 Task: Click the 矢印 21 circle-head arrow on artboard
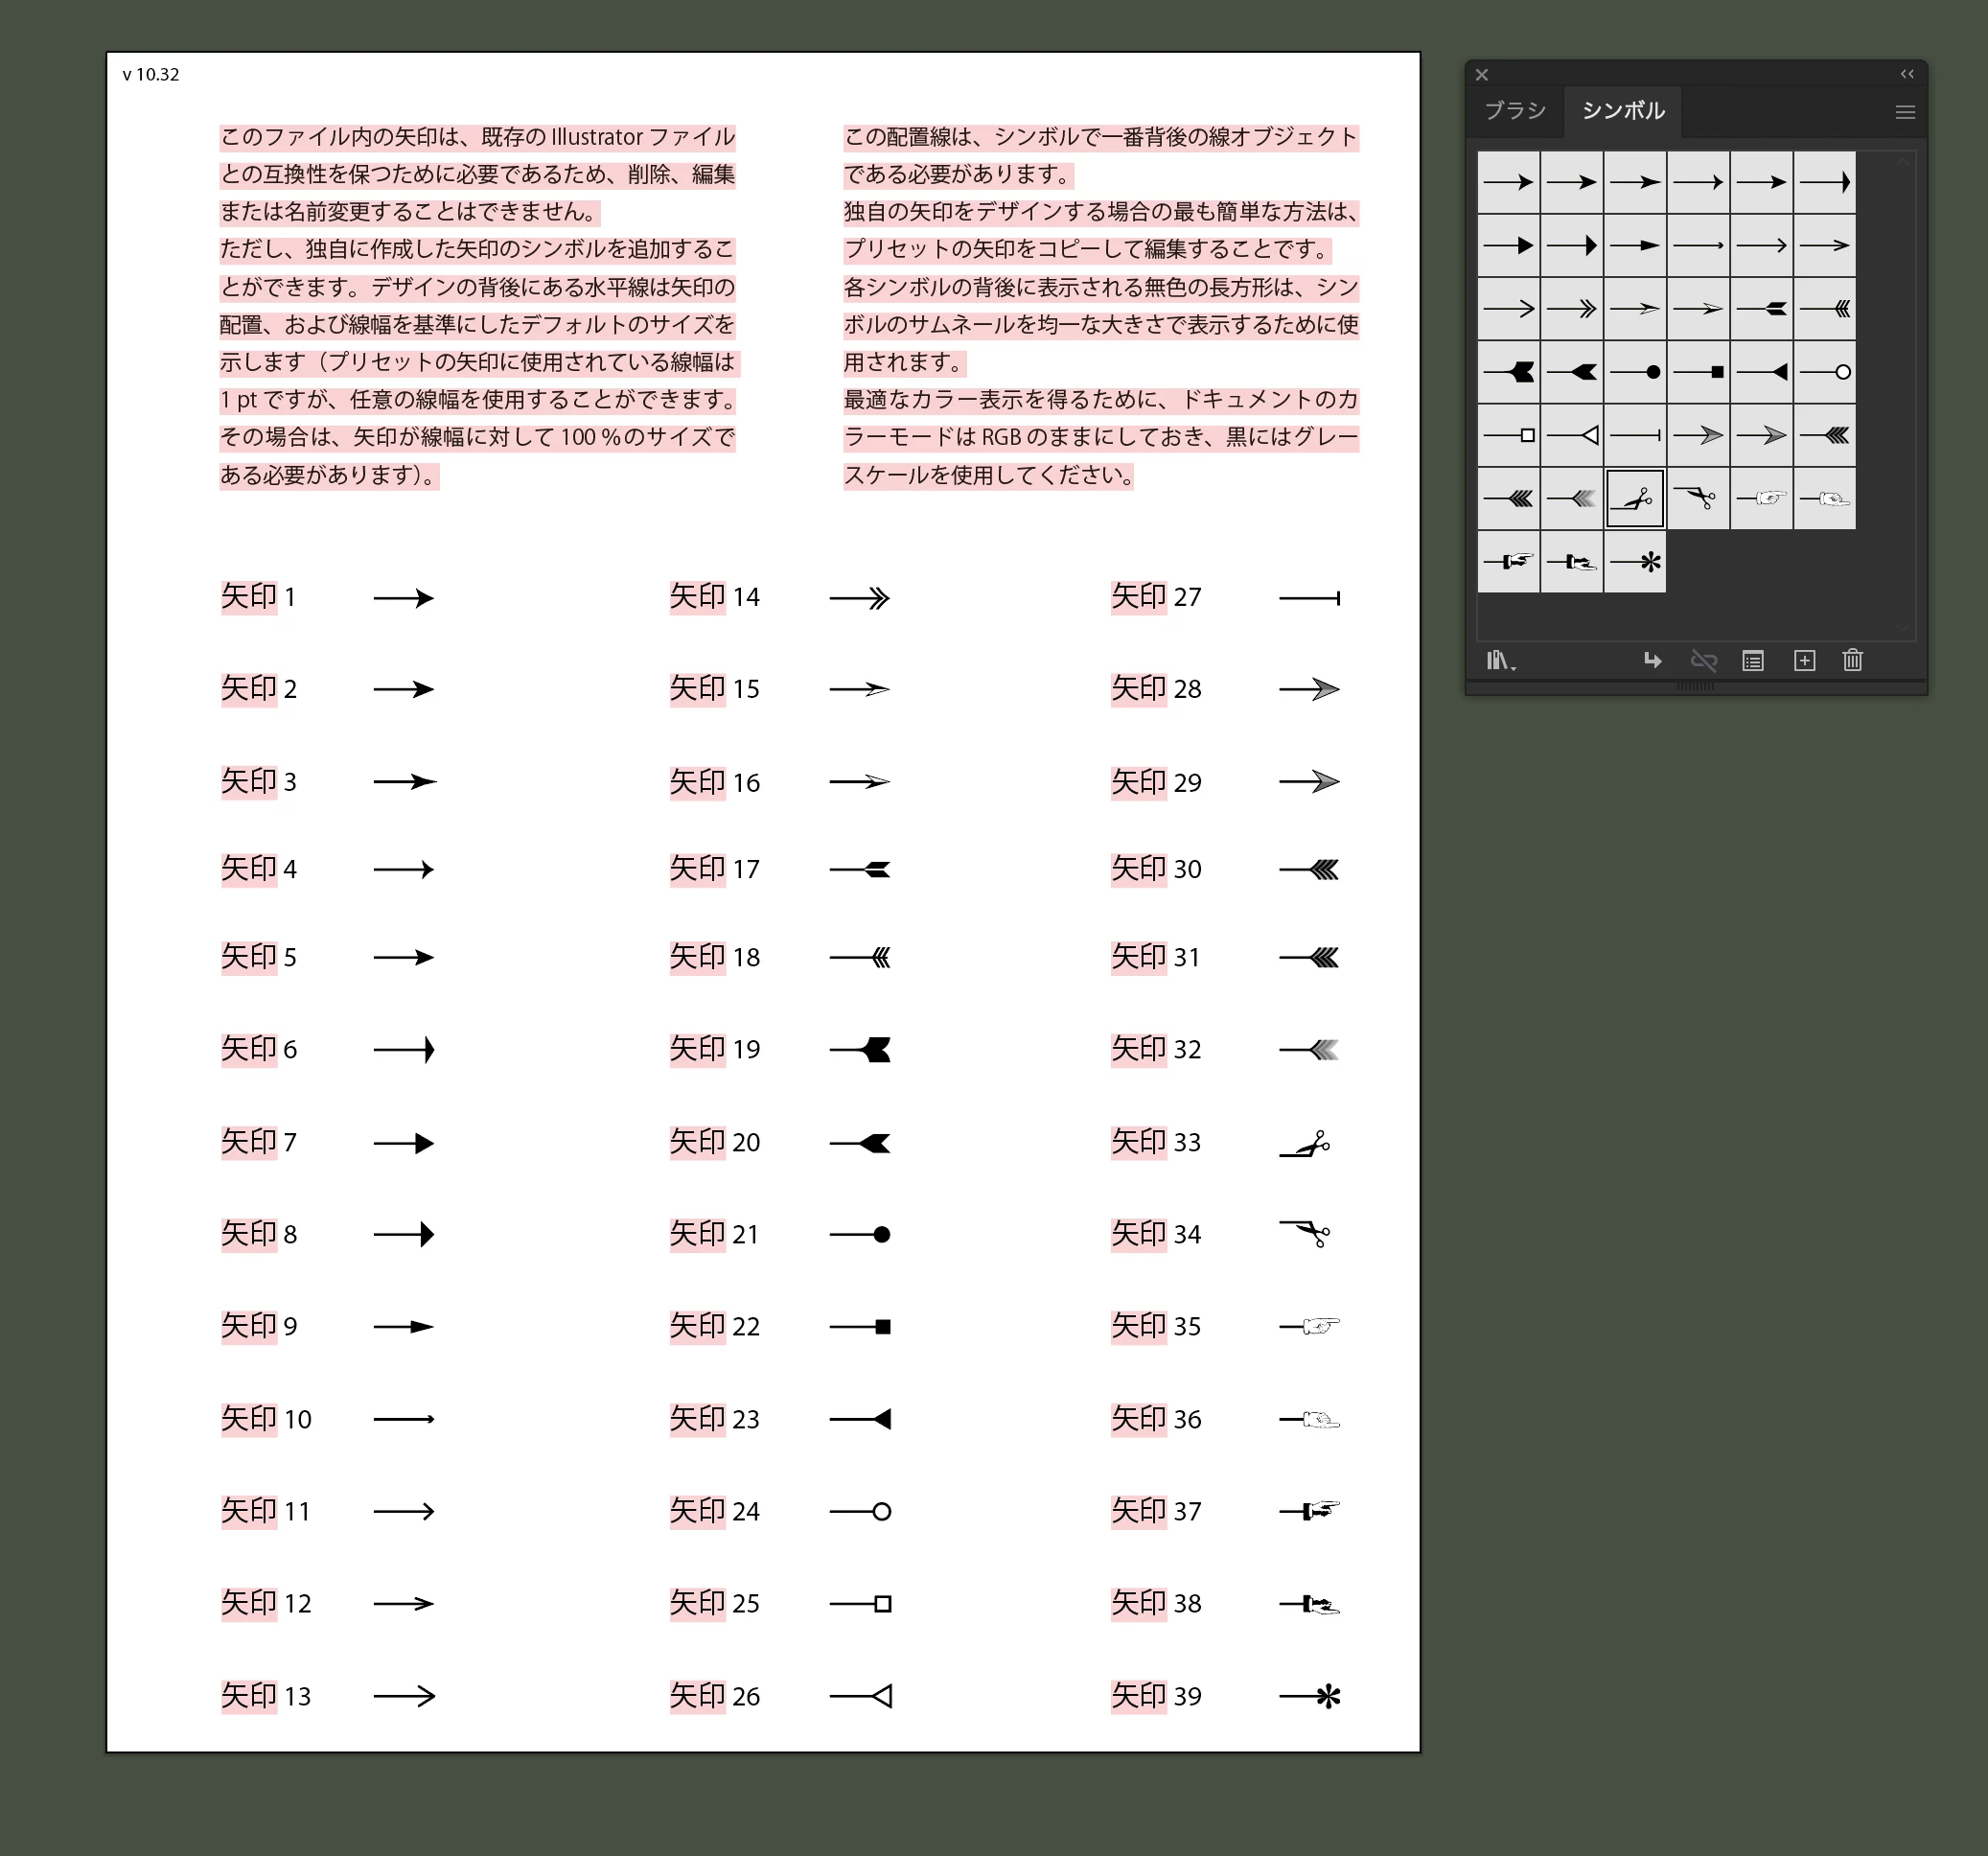[x=860, y=1234]
